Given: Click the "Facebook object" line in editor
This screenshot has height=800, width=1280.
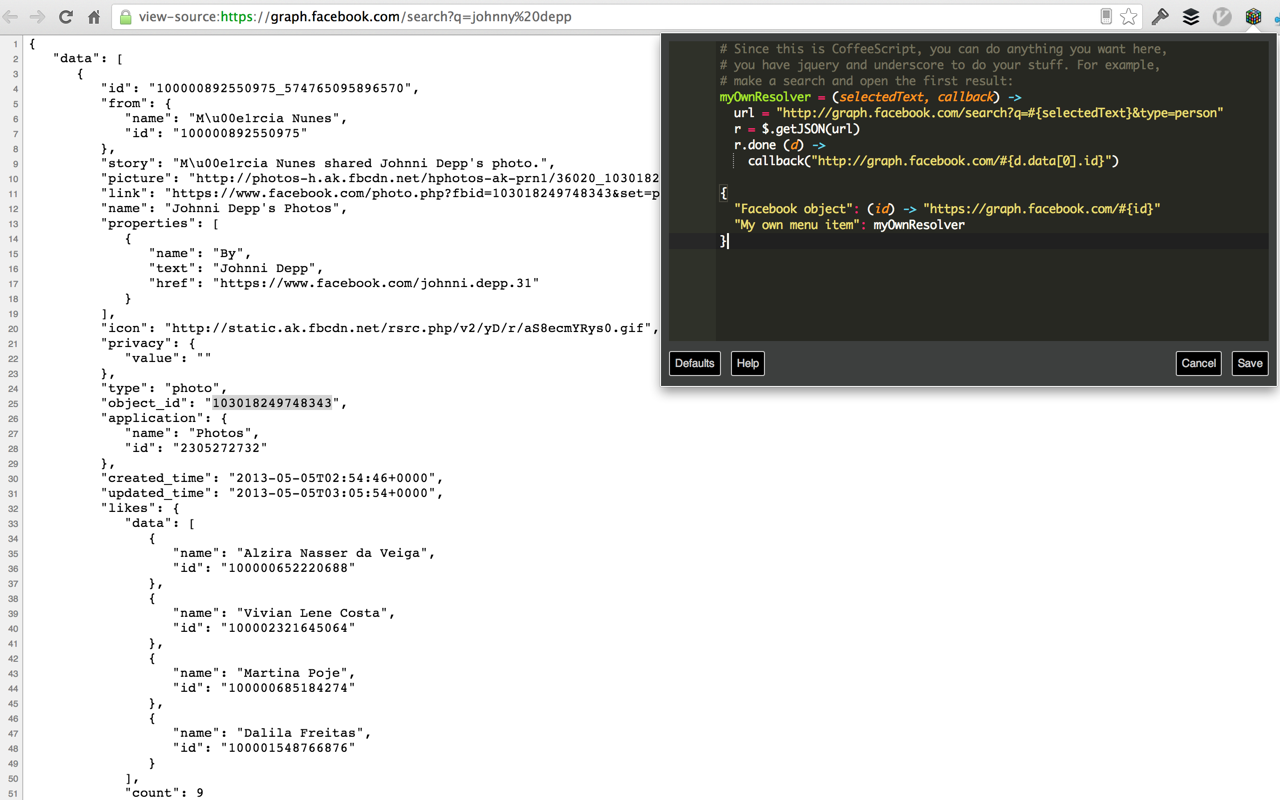Looking at the screenshot, I should point(946,209).
